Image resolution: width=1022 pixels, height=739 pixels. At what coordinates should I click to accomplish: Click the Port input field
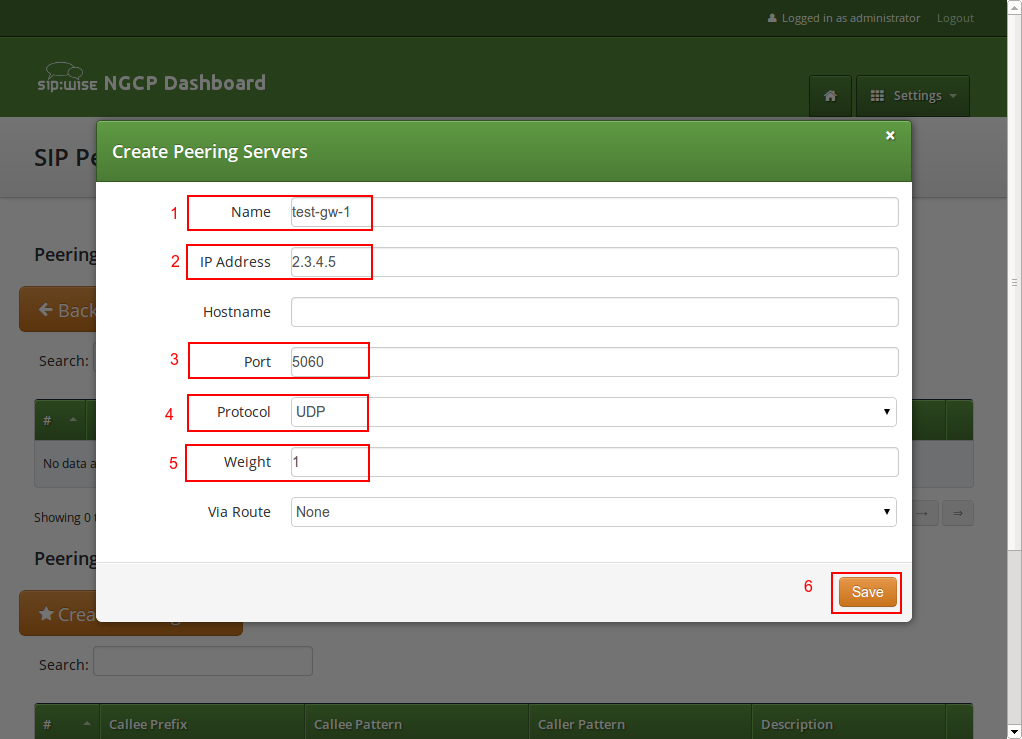[x=594, y=362]
